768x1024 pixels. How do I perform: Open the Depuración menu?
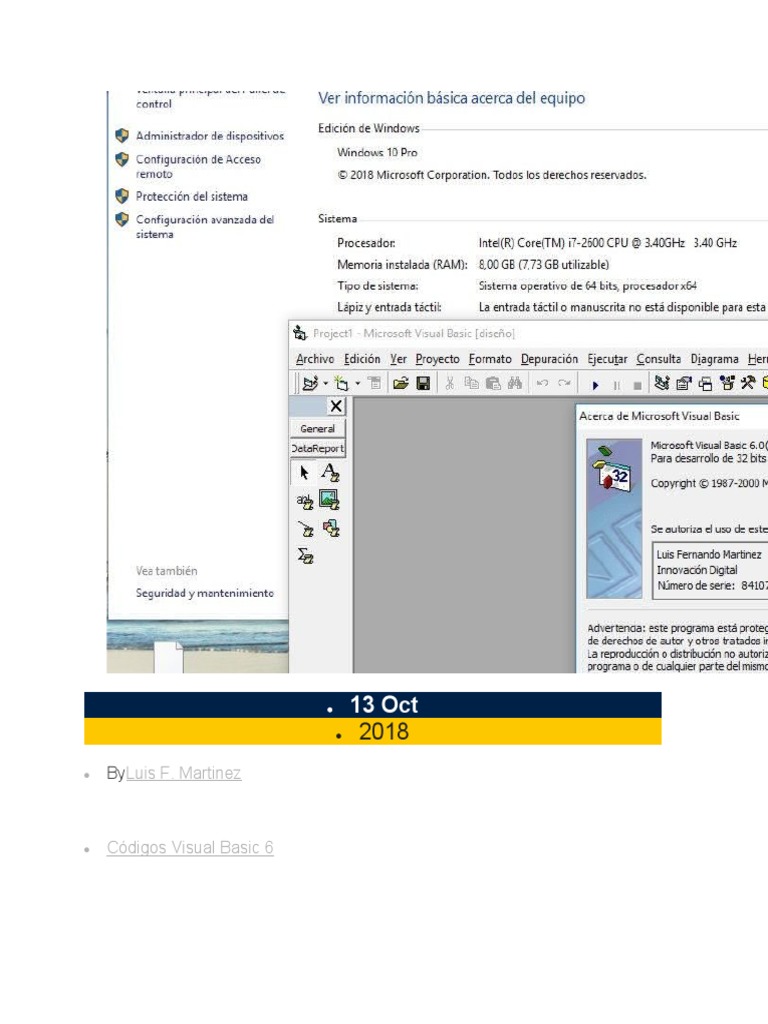[x=549, y=359]
